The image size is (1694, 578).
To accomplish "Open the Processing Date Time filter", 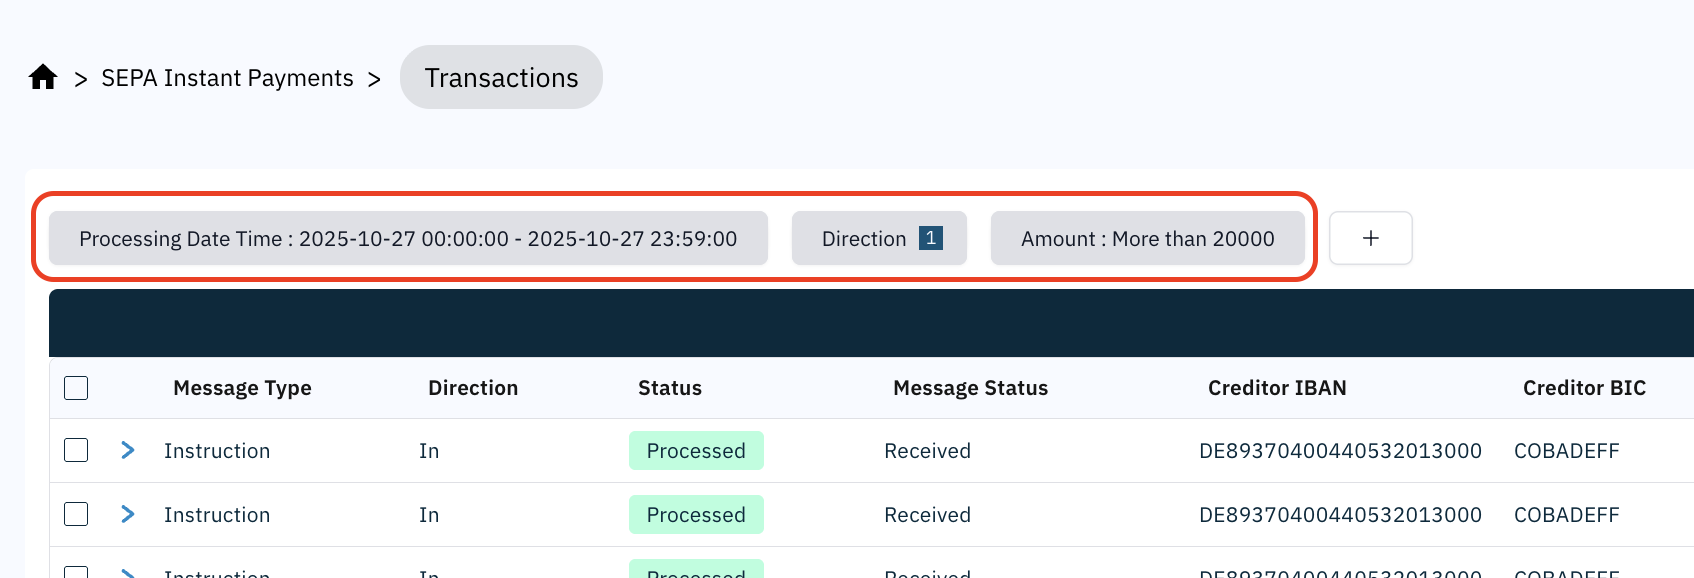I will click(x=408, y=239).
